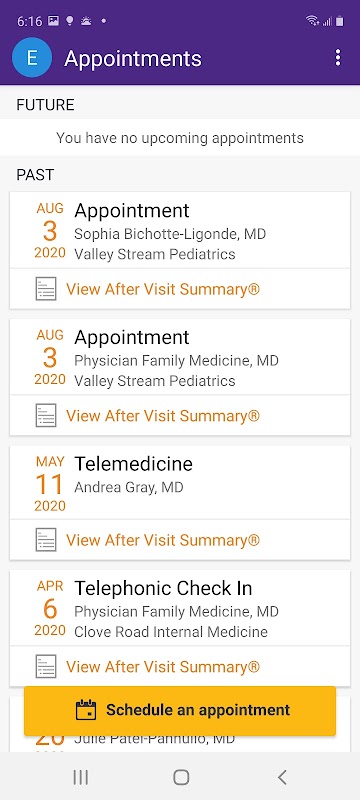Click the summary document icon under Physician Family Medicine Aug 3
Screen dimensions: 360x800
click(x=46, y=416)
